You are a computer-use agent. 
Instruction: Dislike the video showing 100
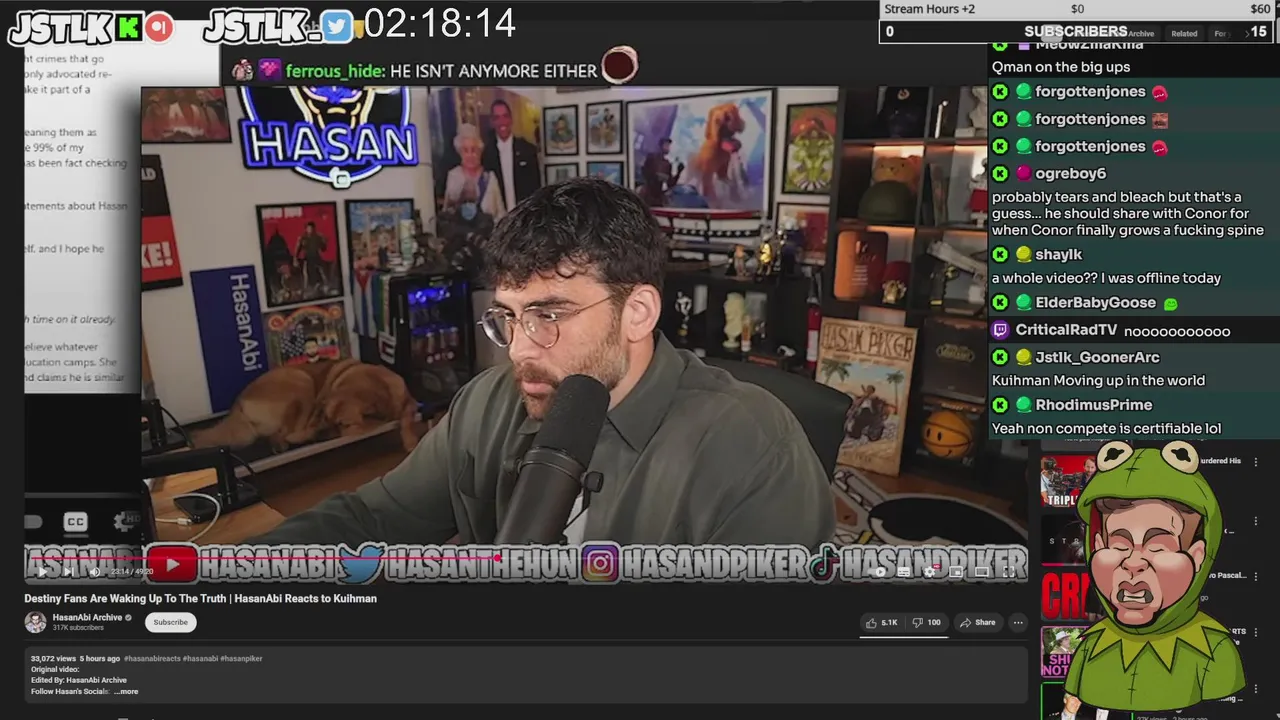(x=926, y=622)
